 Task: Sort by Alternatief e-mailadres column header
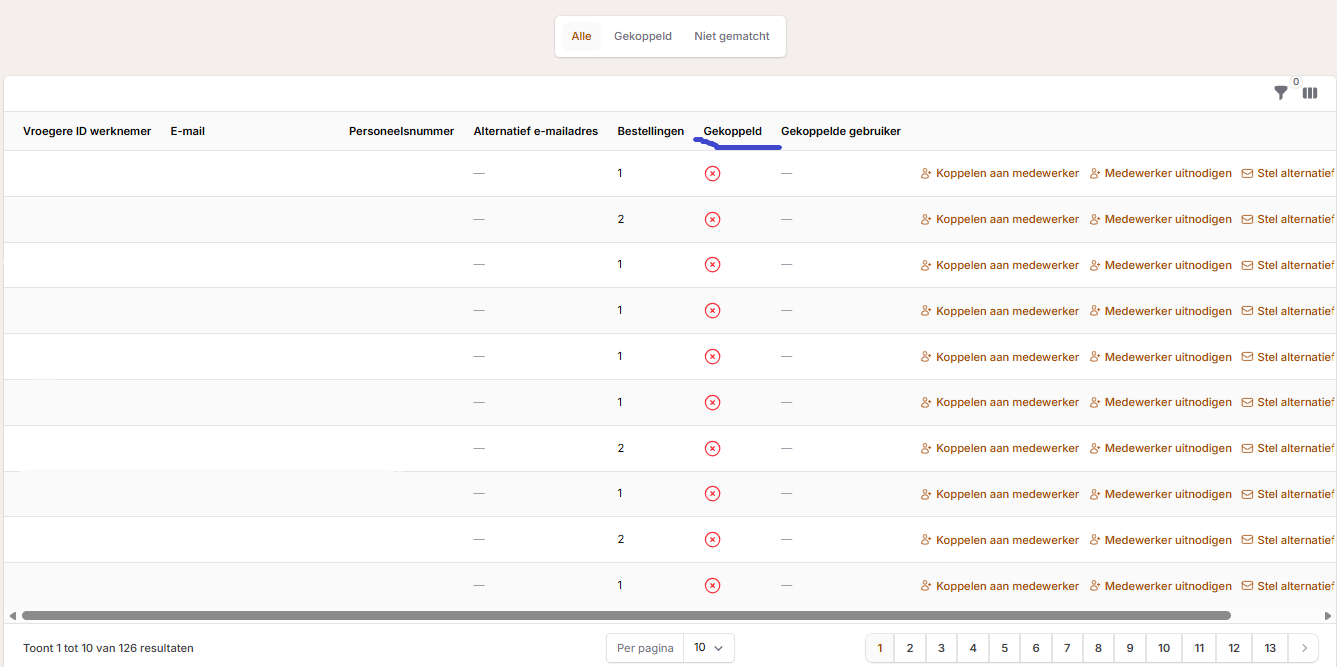click(x=536, y=131)
